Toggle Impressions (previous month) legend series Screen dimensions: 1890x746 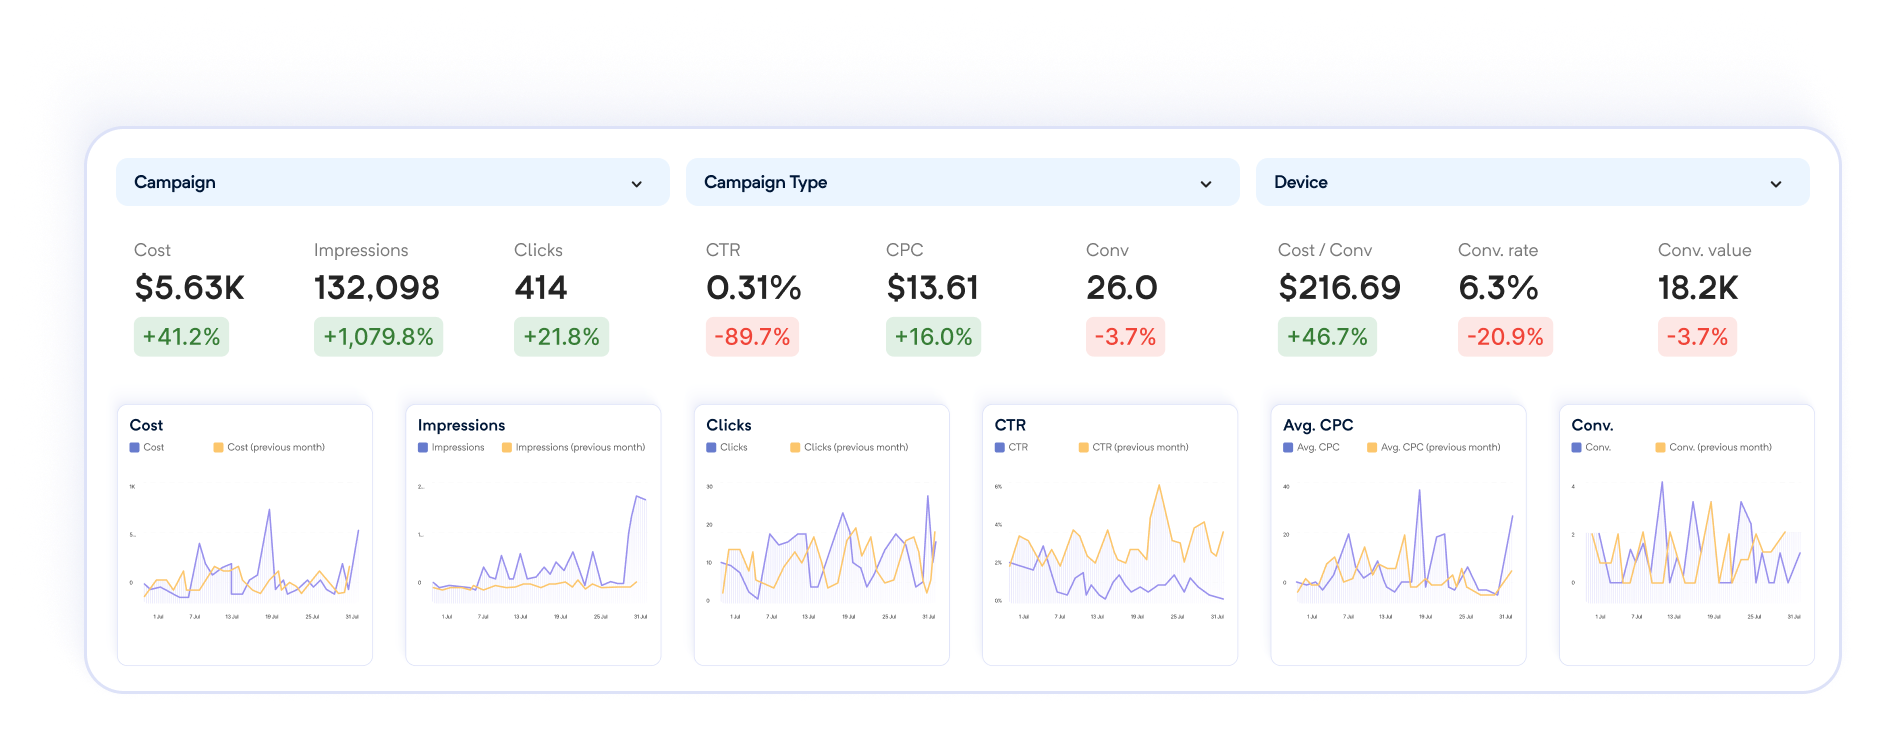tap(507, 448)
